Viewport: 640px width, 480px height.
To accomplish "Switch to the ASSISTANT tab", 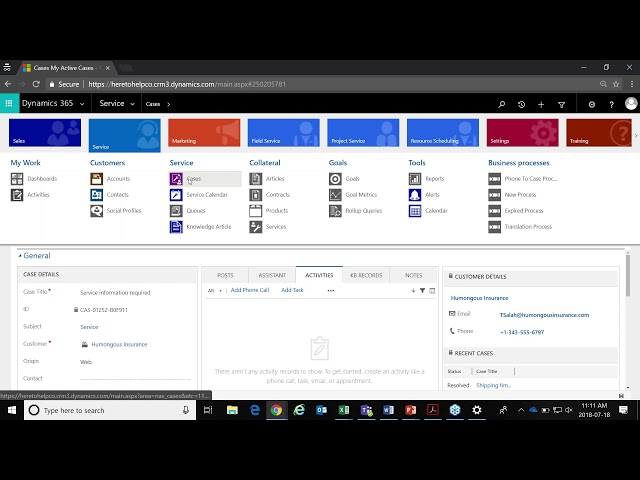I will (272, 276).
